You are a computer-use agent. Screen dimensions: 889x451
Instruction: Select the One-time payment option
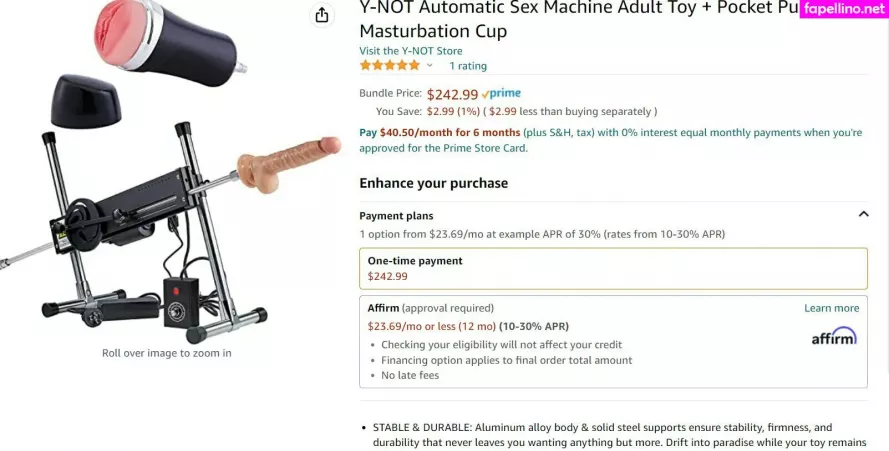point(613,269)
